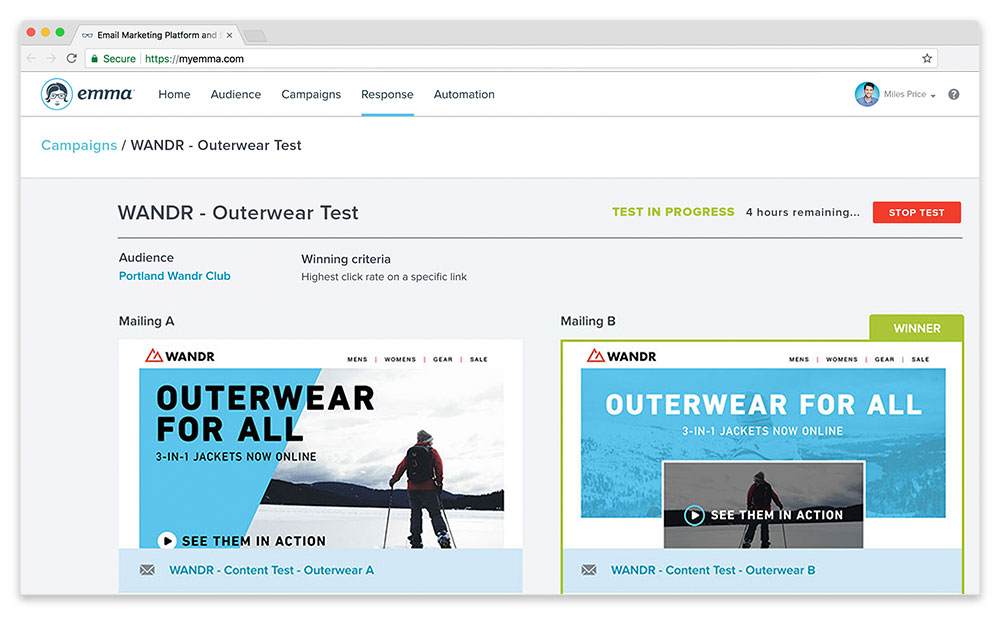Click the macOS yellow minimize window button
The width and height of the screenshot is (1000, 617).
[x=45, y=32]
